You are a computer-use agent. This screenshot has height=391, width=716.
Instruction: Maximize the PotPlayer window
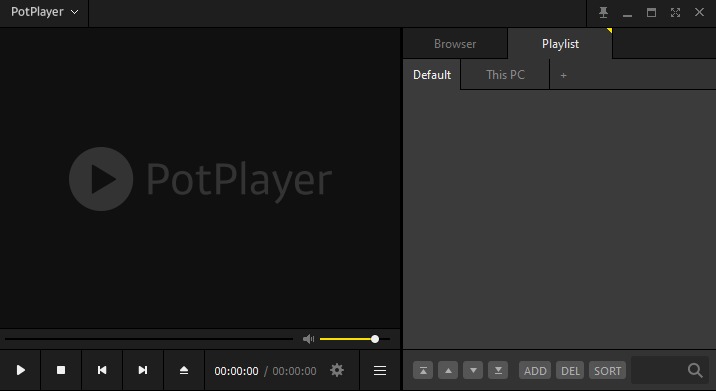click(652, 12)
